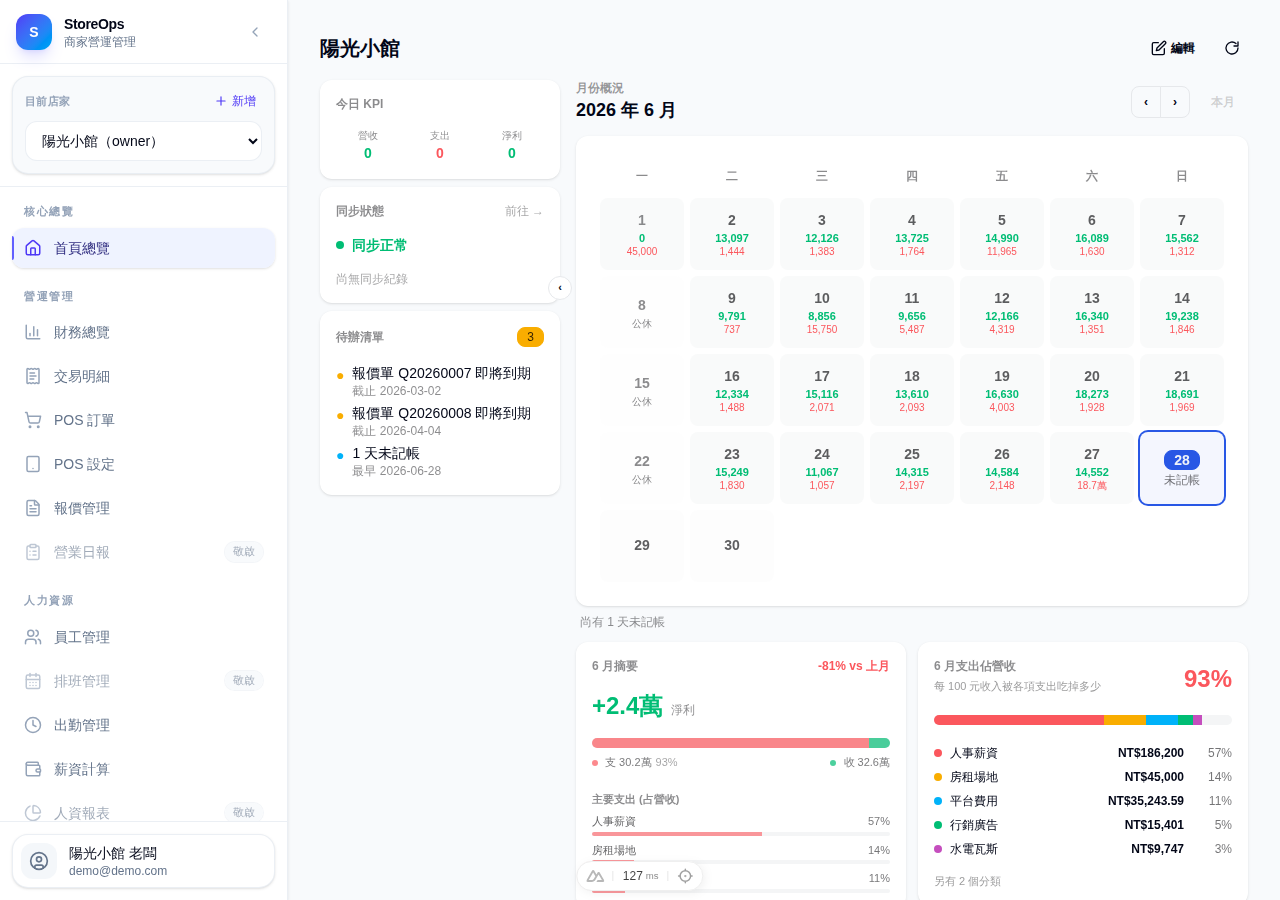The image size is (1280, 900).
Task: Click the orange badge 3 in 待辦清單
Action: [x=530, y=337]
